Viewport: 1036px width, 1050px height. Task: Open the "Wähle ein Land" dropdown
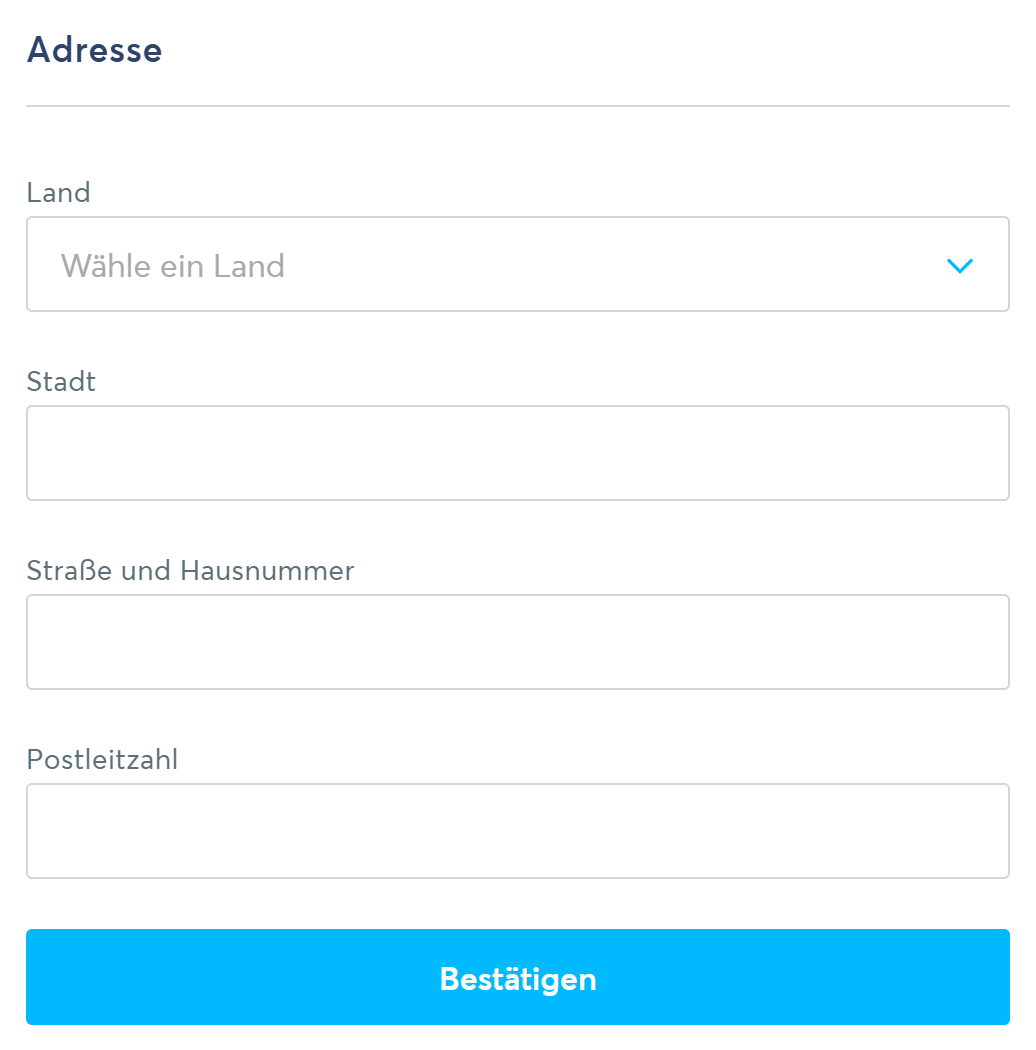point(517,265)
